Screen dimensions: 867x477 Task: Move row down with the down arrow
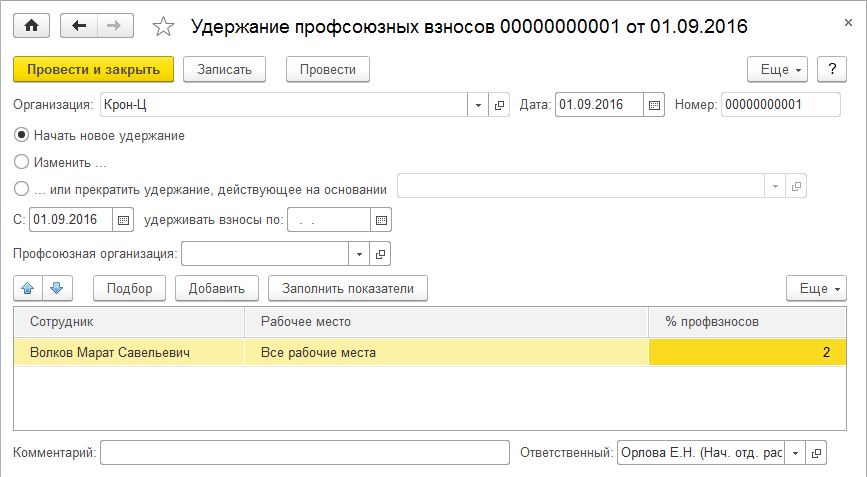tap(58, 288)
